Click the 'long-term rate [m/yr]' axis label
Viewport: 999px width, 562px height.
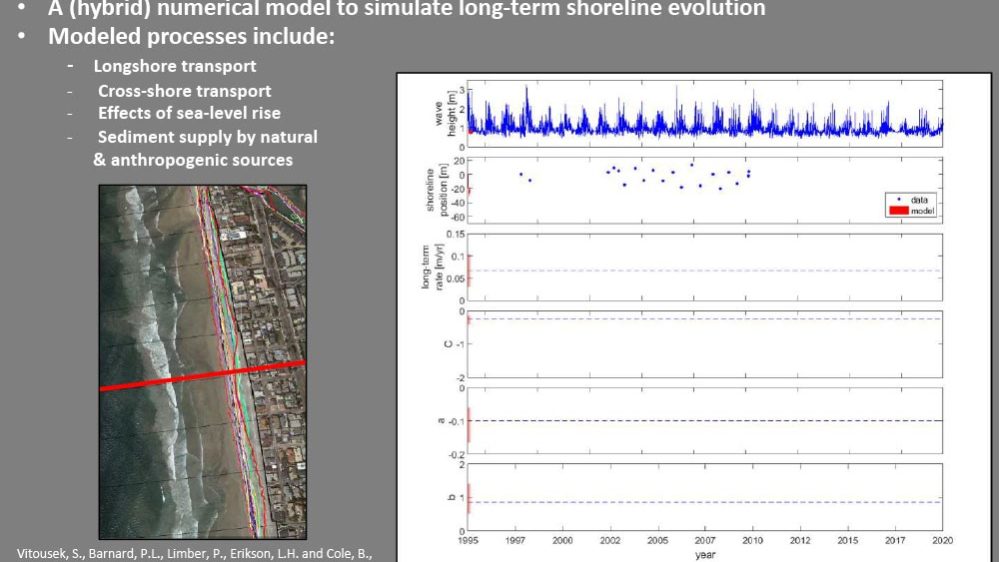pyautogui.click(x=431, y=267)
